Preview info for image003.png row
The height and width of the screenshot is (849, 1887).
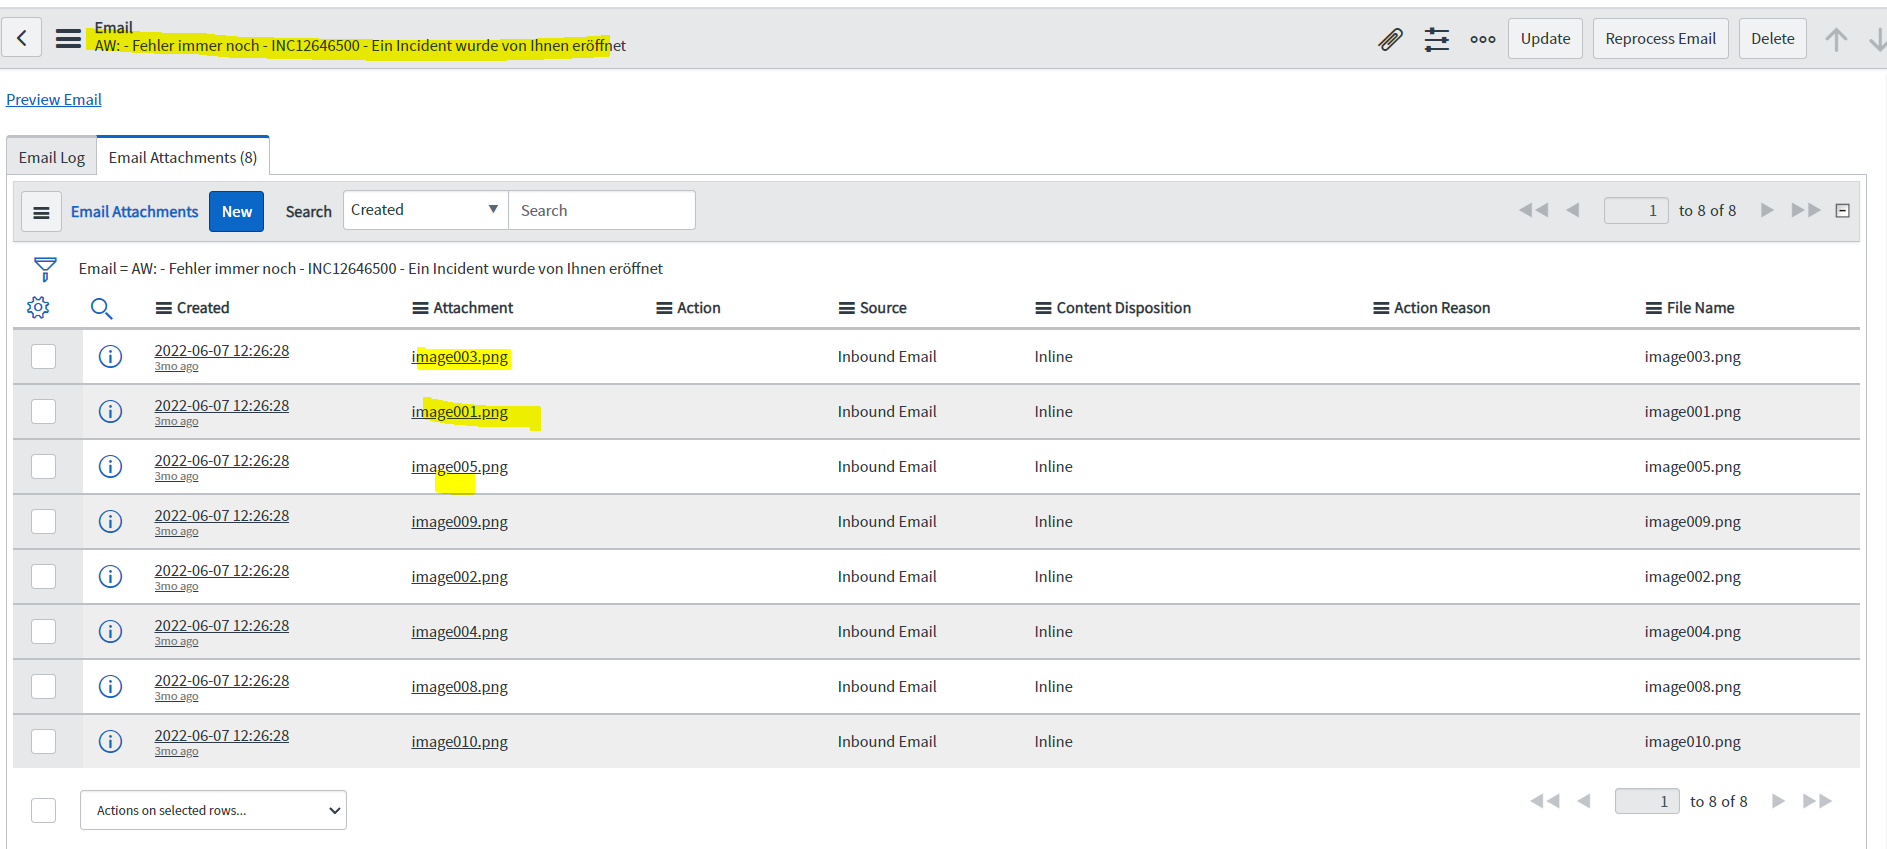click(110, 356)
